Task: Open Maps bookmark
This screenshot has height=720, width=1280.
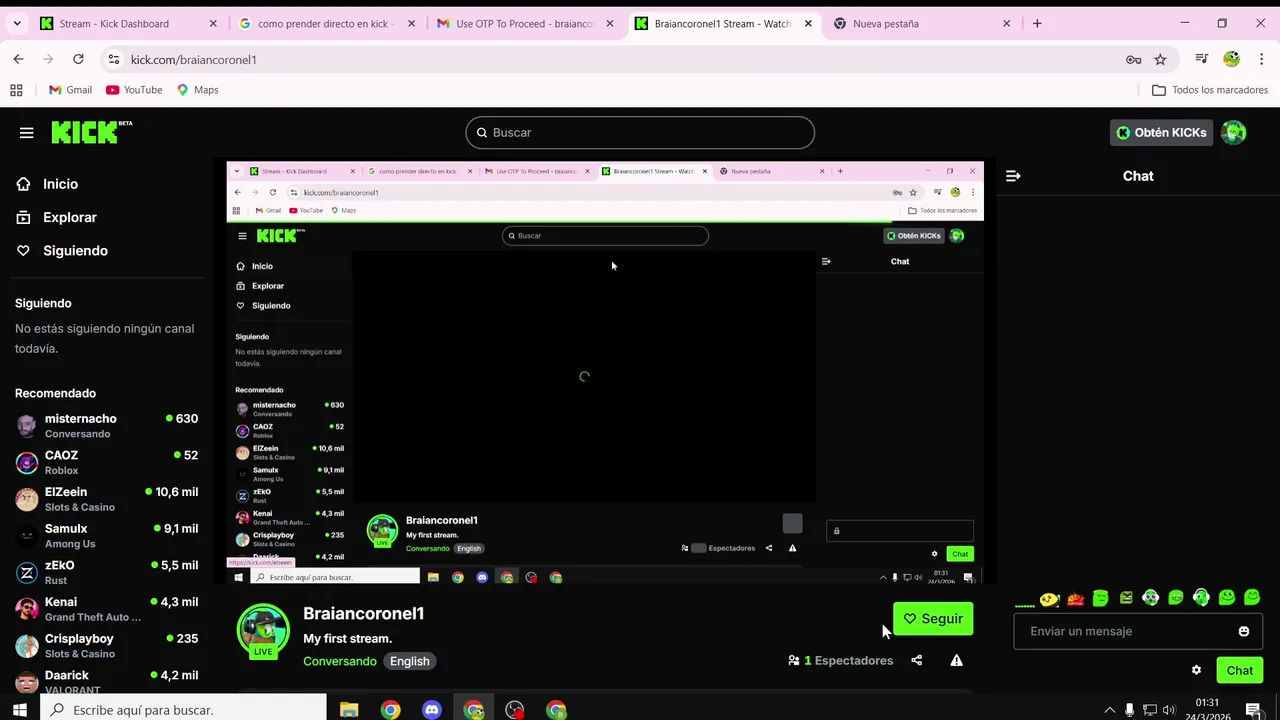Action: (x=197, y=90)
